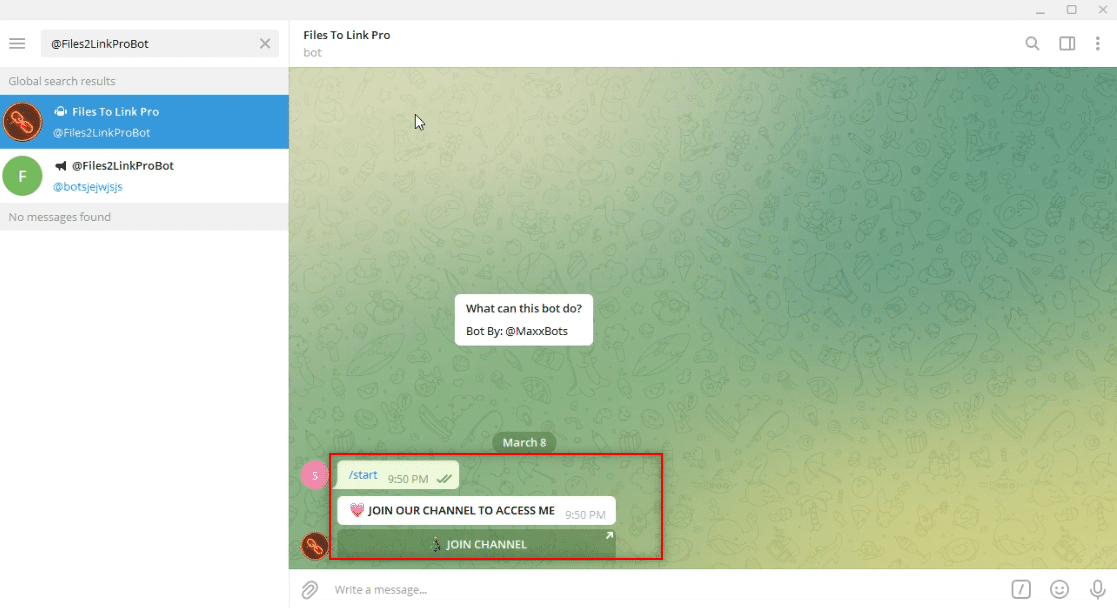This screenshot has width=1117, height=608.
Task: Select Files To Link Pro search result
Action: coord(144,121)
